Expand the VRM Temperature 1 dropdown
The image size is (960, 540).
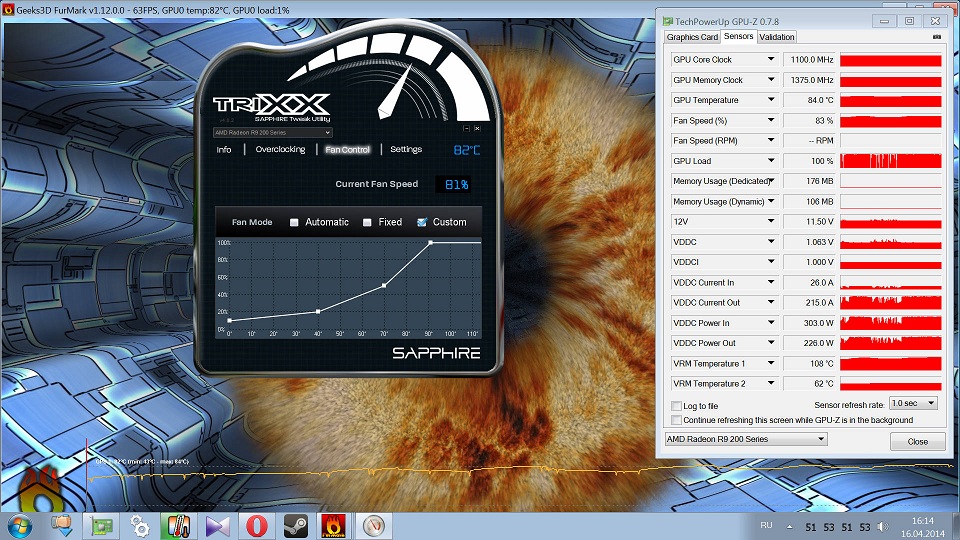(x=771, y=363)
